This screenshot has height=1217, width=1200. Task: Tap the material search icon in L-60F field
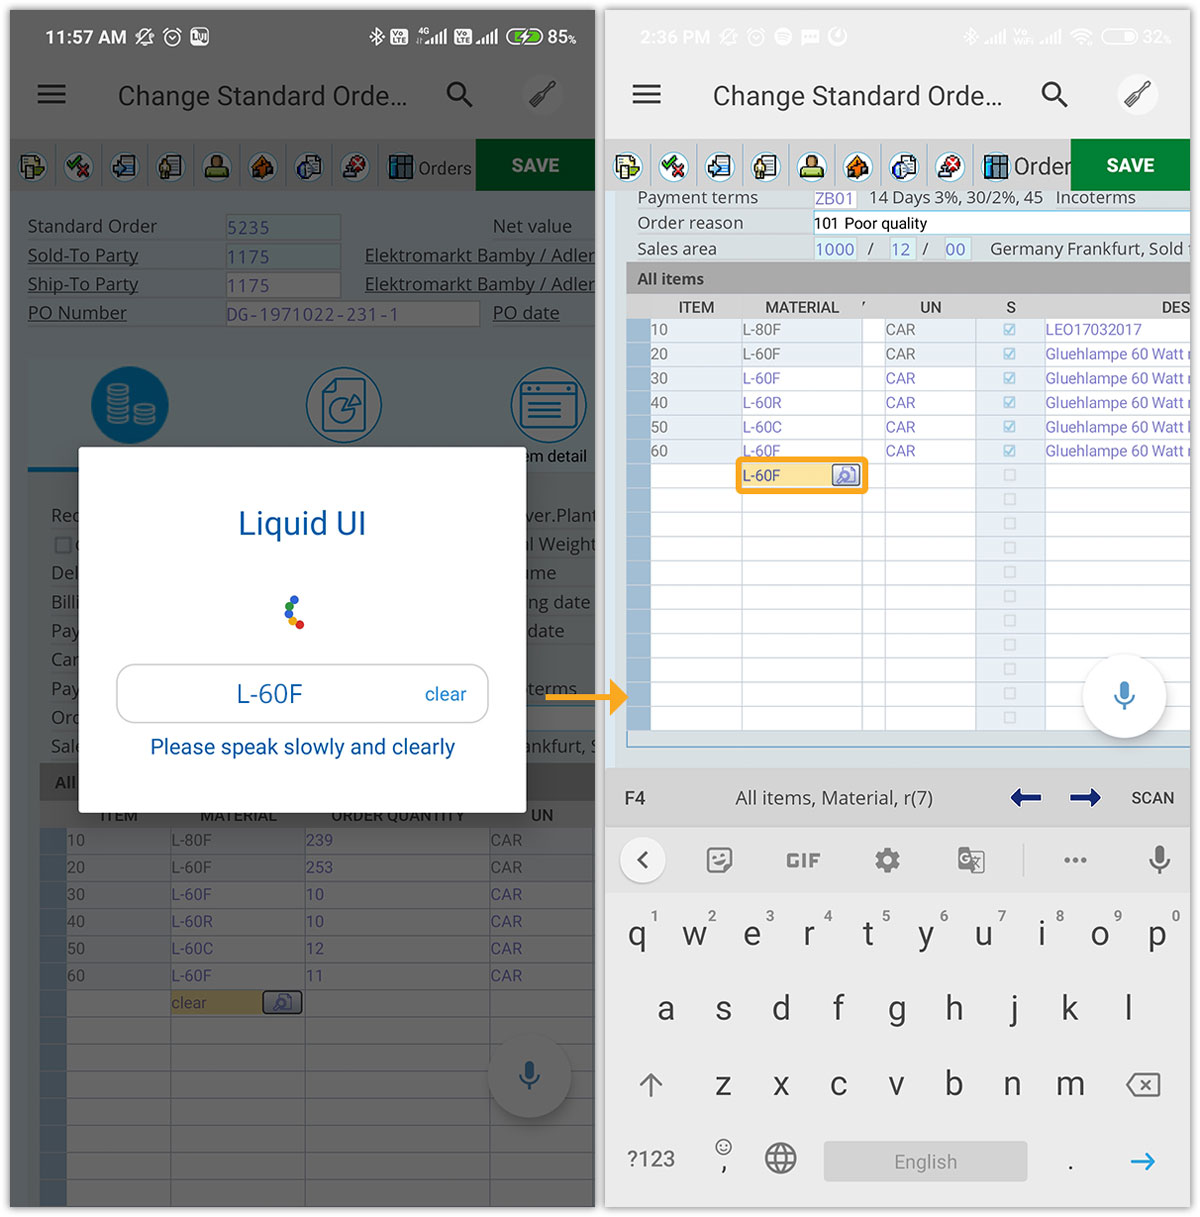(845, 476)
